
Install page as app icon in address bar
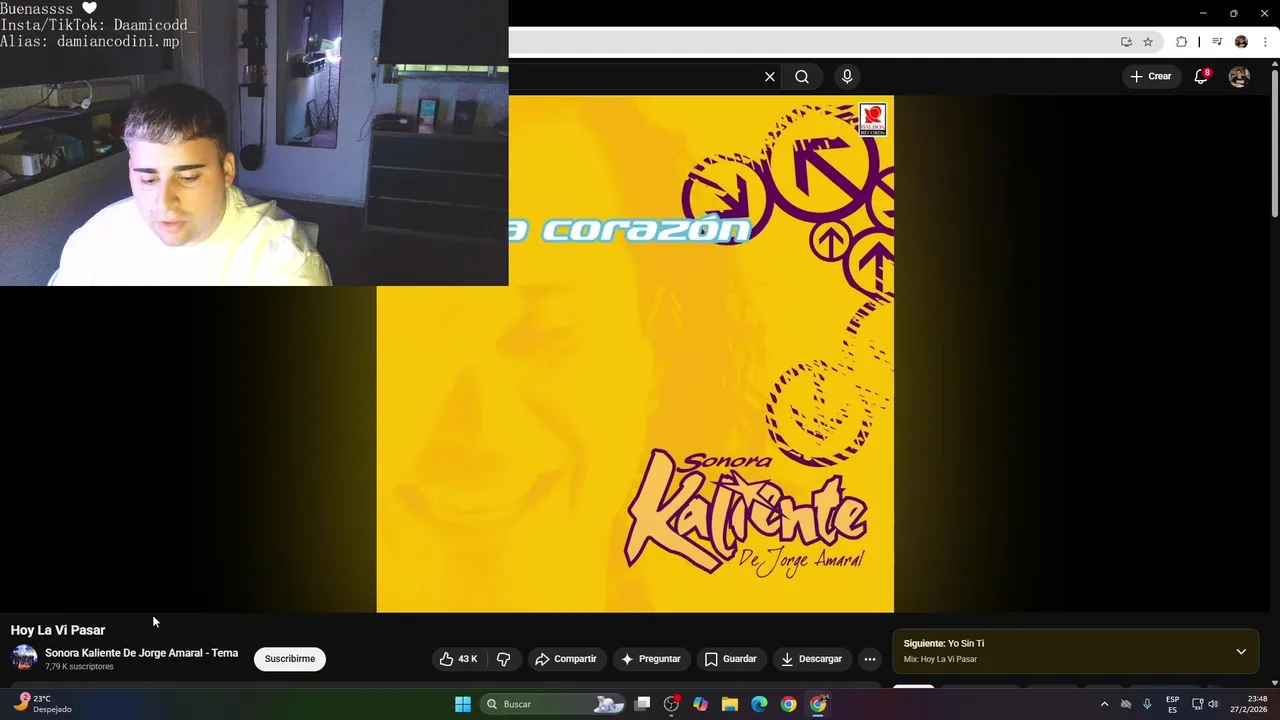tap(1126, 42)
